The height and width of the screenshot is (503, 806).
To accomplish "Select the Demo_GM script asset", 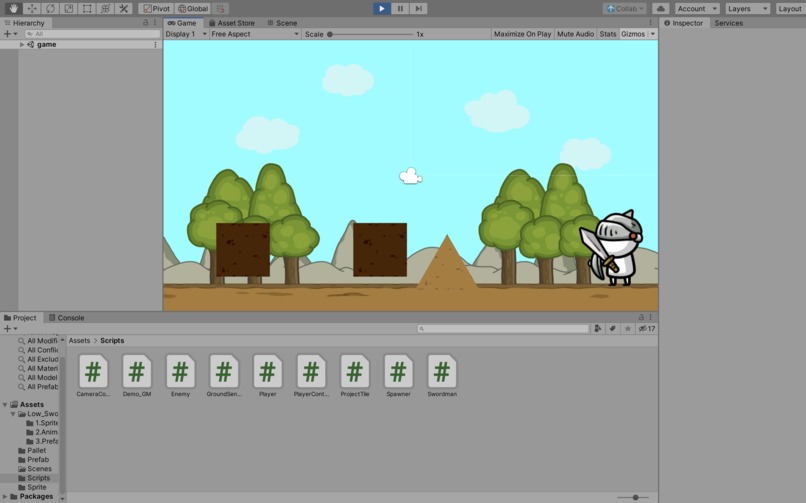I will click(137, 376).
